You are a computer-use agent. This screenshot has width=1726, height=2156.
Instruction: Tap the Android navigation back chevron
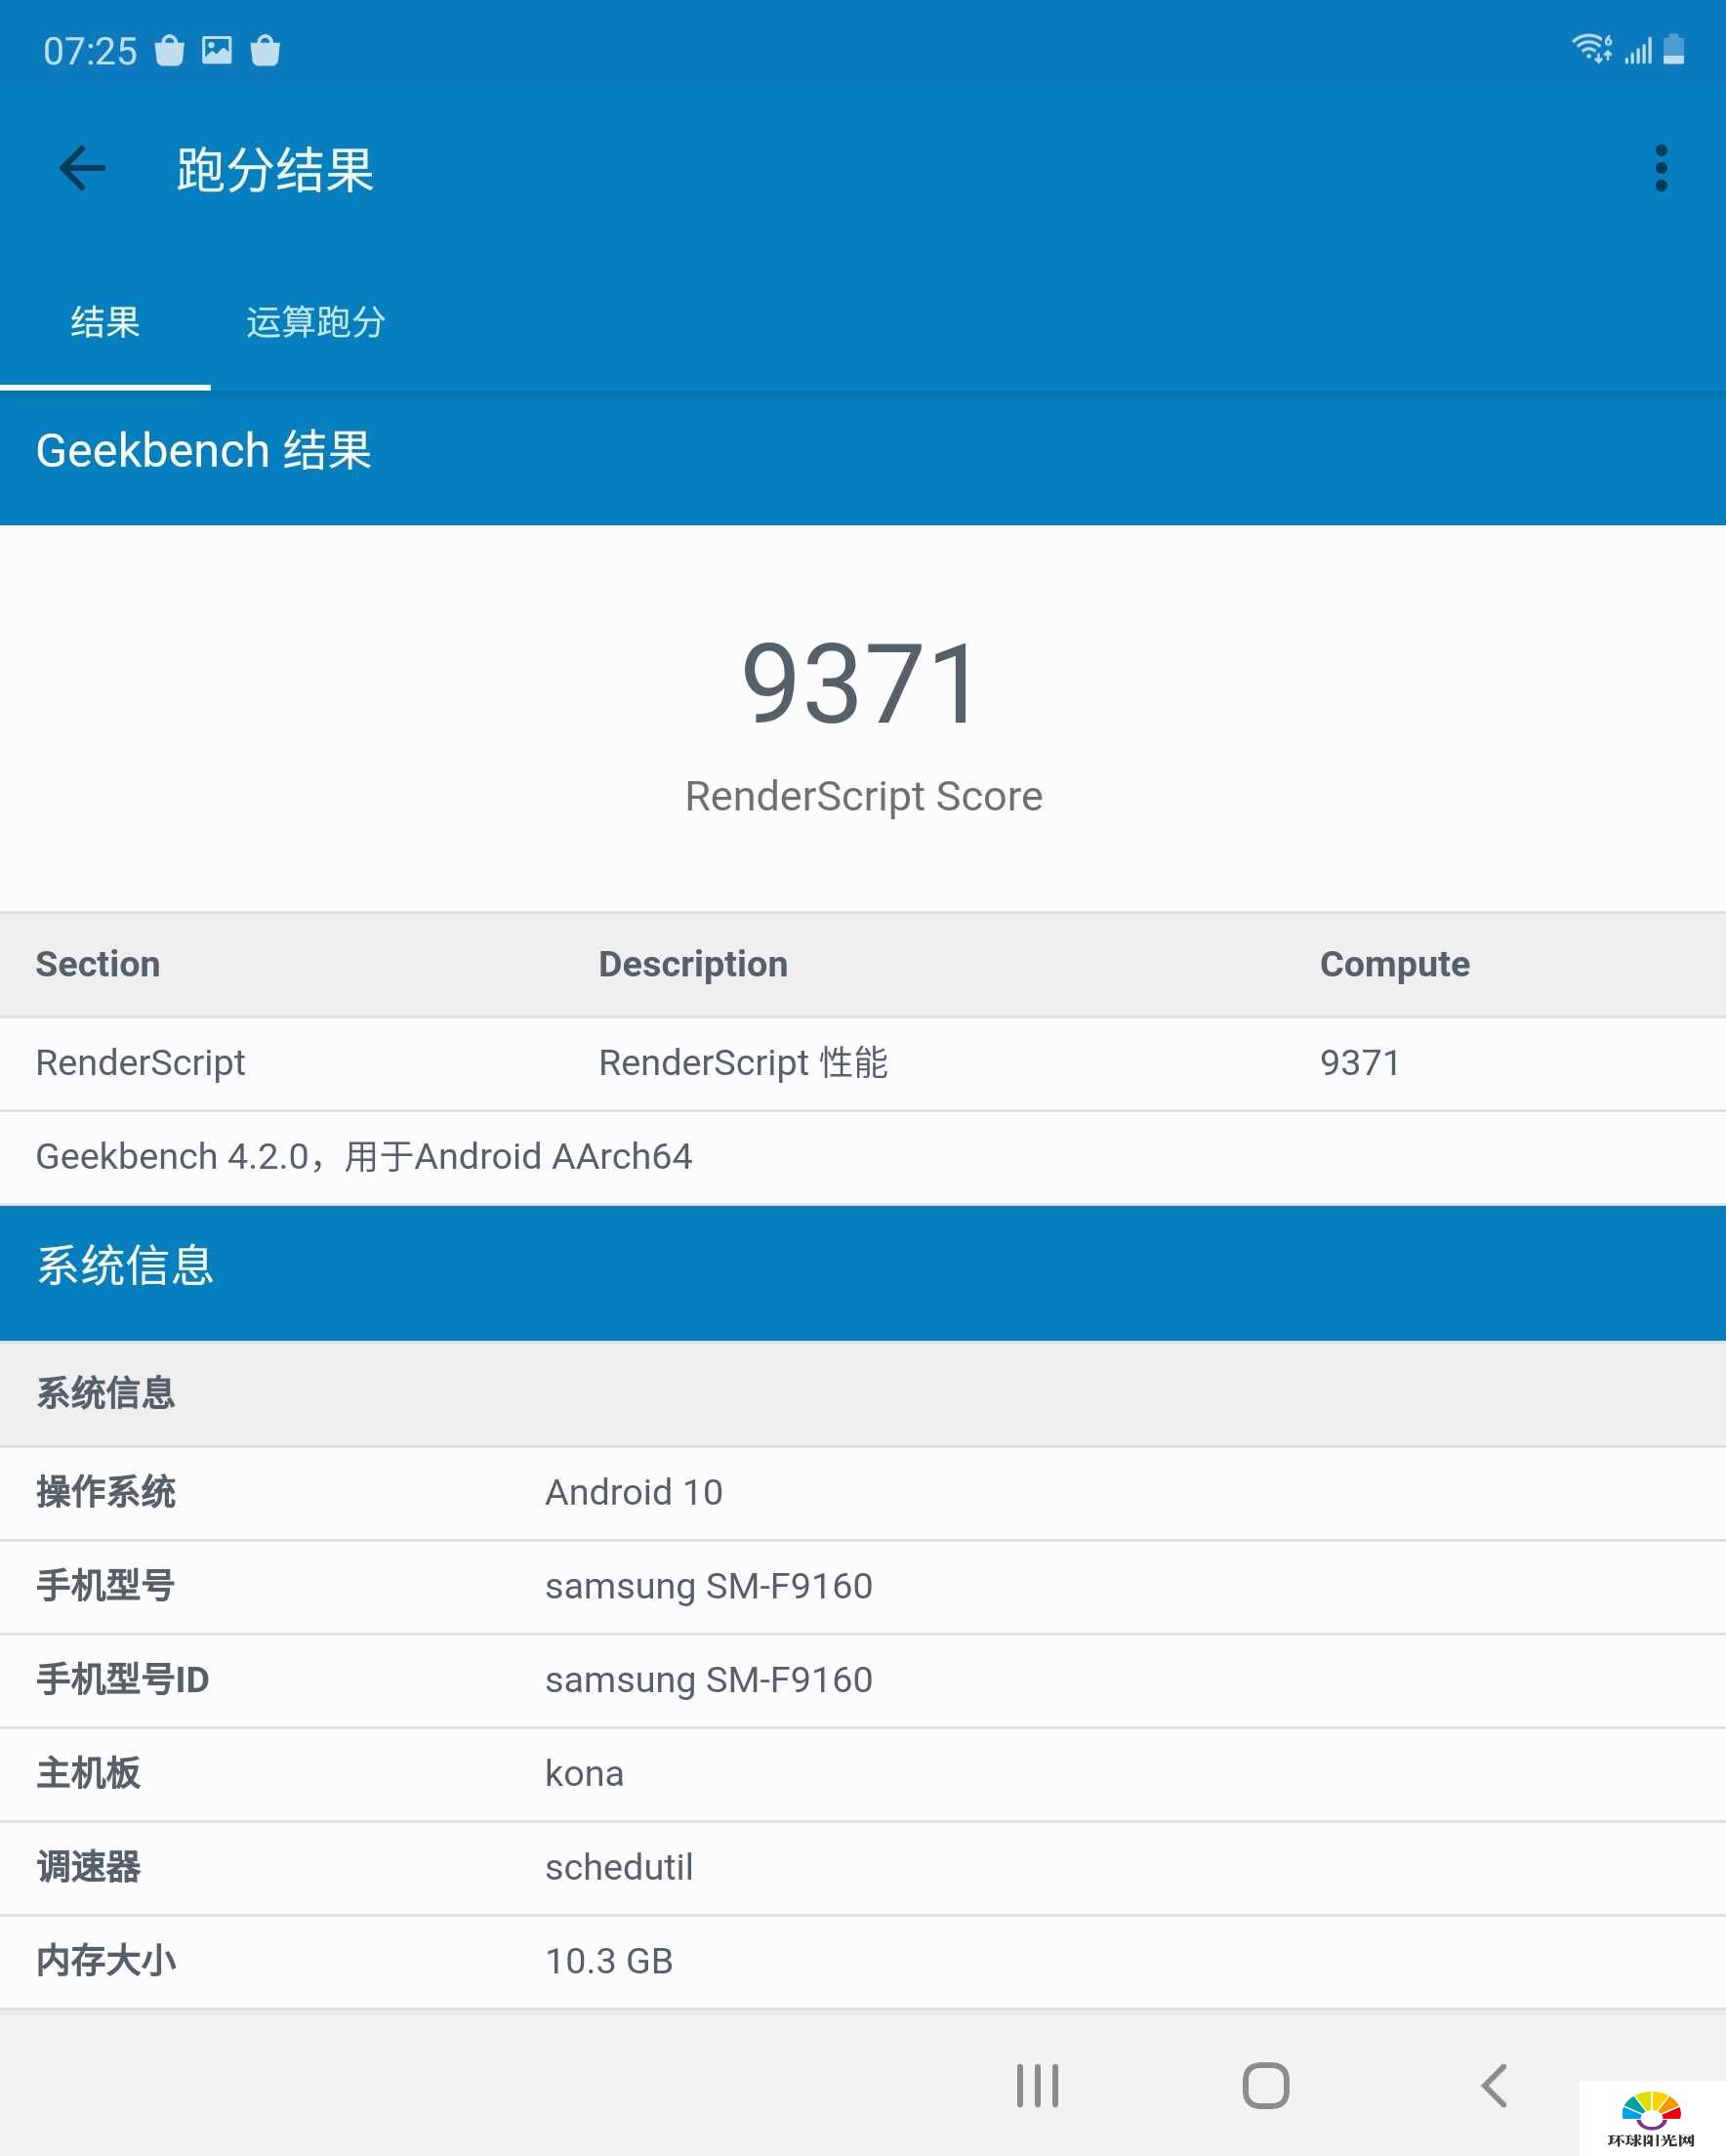[x=1494, y=2086]
